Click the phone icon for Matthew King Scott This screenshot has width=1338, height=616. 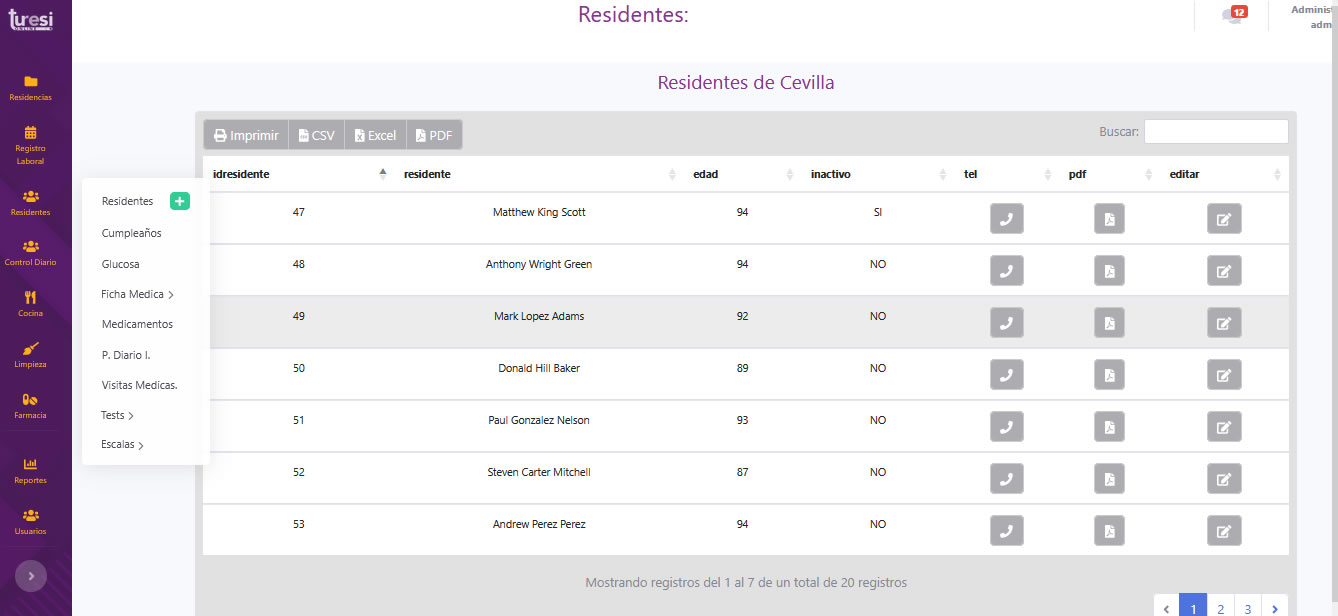point(1006,218)
